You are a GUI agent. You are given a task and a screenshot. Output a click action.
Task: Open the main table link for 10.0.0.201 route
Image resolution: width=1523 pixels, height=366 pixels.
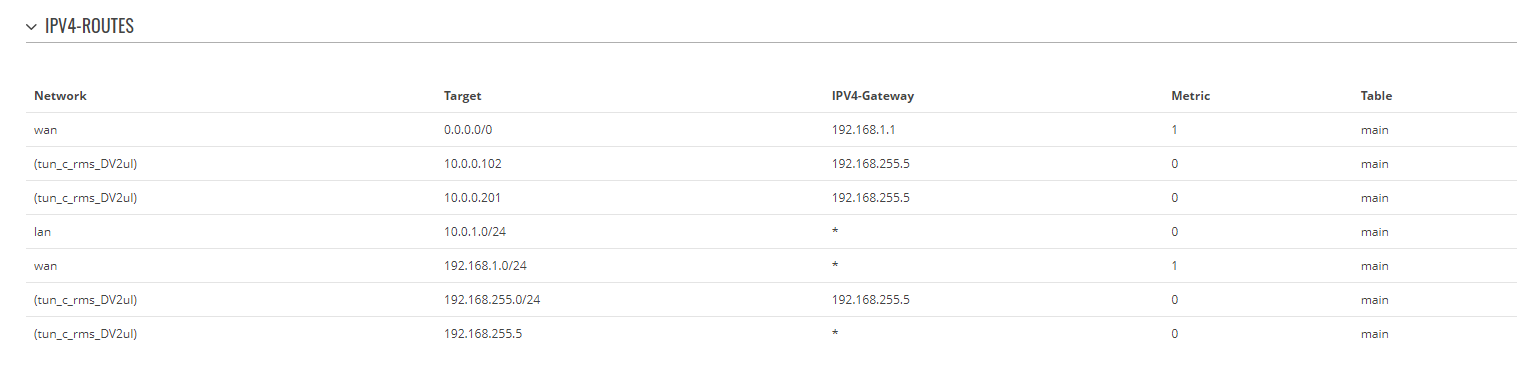tap(1374, 198)
